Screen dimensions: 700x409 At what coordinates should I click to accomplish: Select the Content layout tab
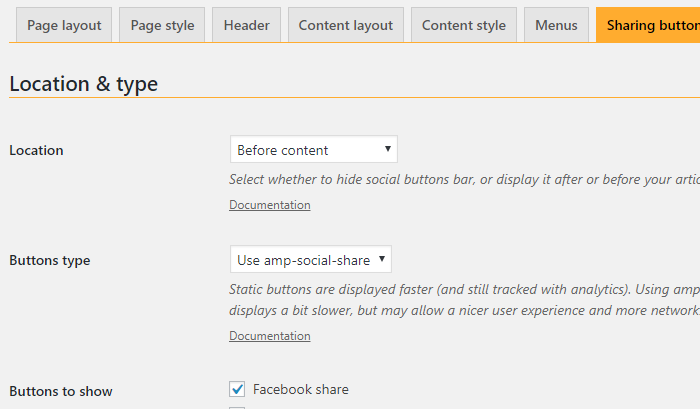click(346, 25)
